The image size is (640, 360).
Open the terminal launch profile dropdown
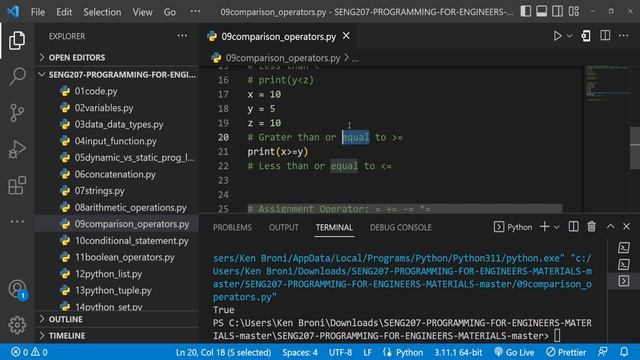(x=556, y=227)
